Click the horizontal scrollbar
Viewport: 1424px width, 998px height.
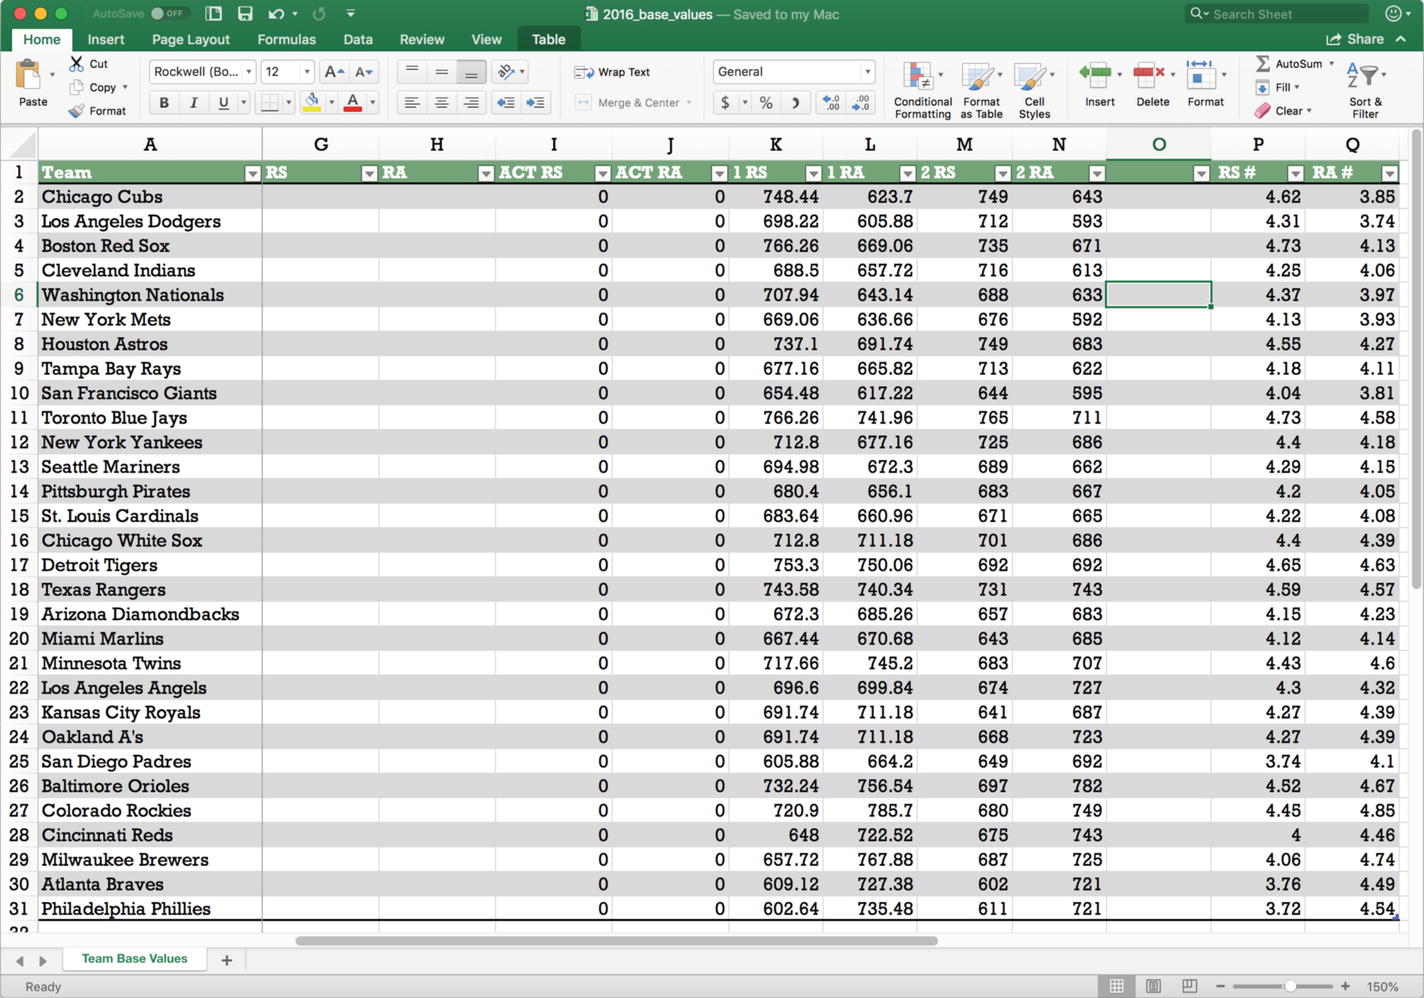coord(617,940)
